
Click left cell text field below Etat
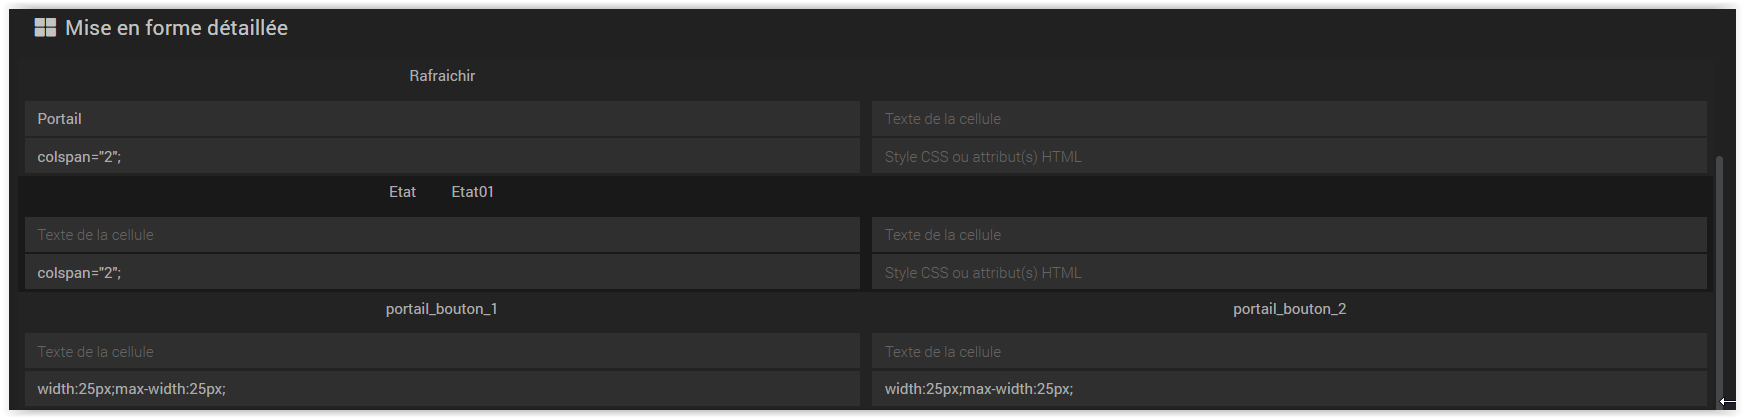442,235
